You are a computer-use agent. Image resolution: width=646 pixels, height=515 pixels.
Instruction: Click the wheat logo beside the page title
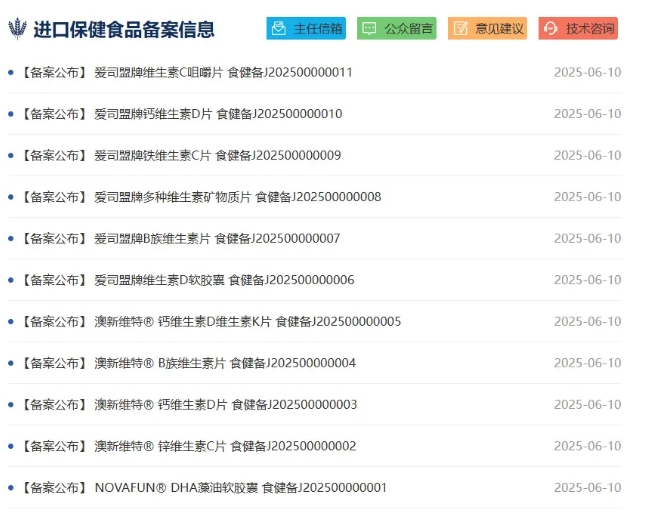pos(17,29)
